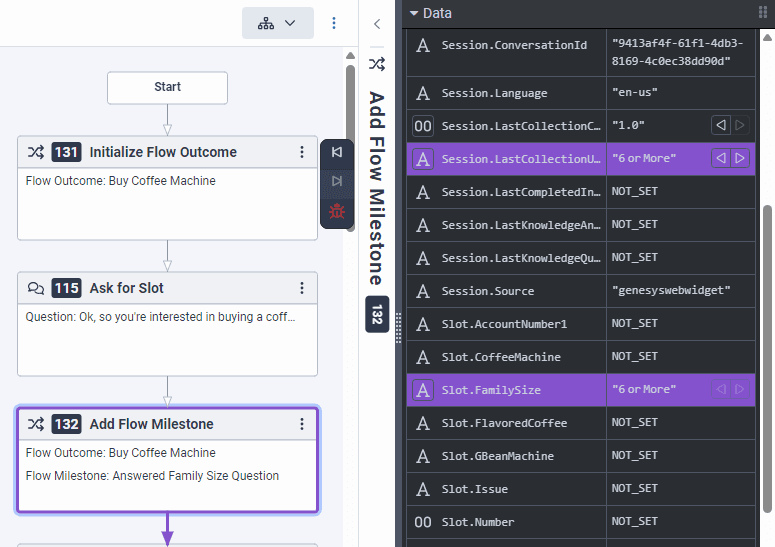Click the shuffle icon above Add Flow Milestone panel title
The width and height of the screenshot is (775, 547).
377,64
